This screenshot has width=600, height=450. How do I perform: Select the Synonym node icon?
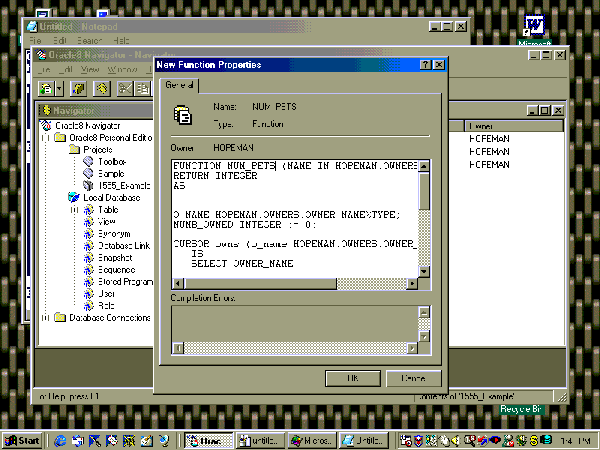coord(89,233)
